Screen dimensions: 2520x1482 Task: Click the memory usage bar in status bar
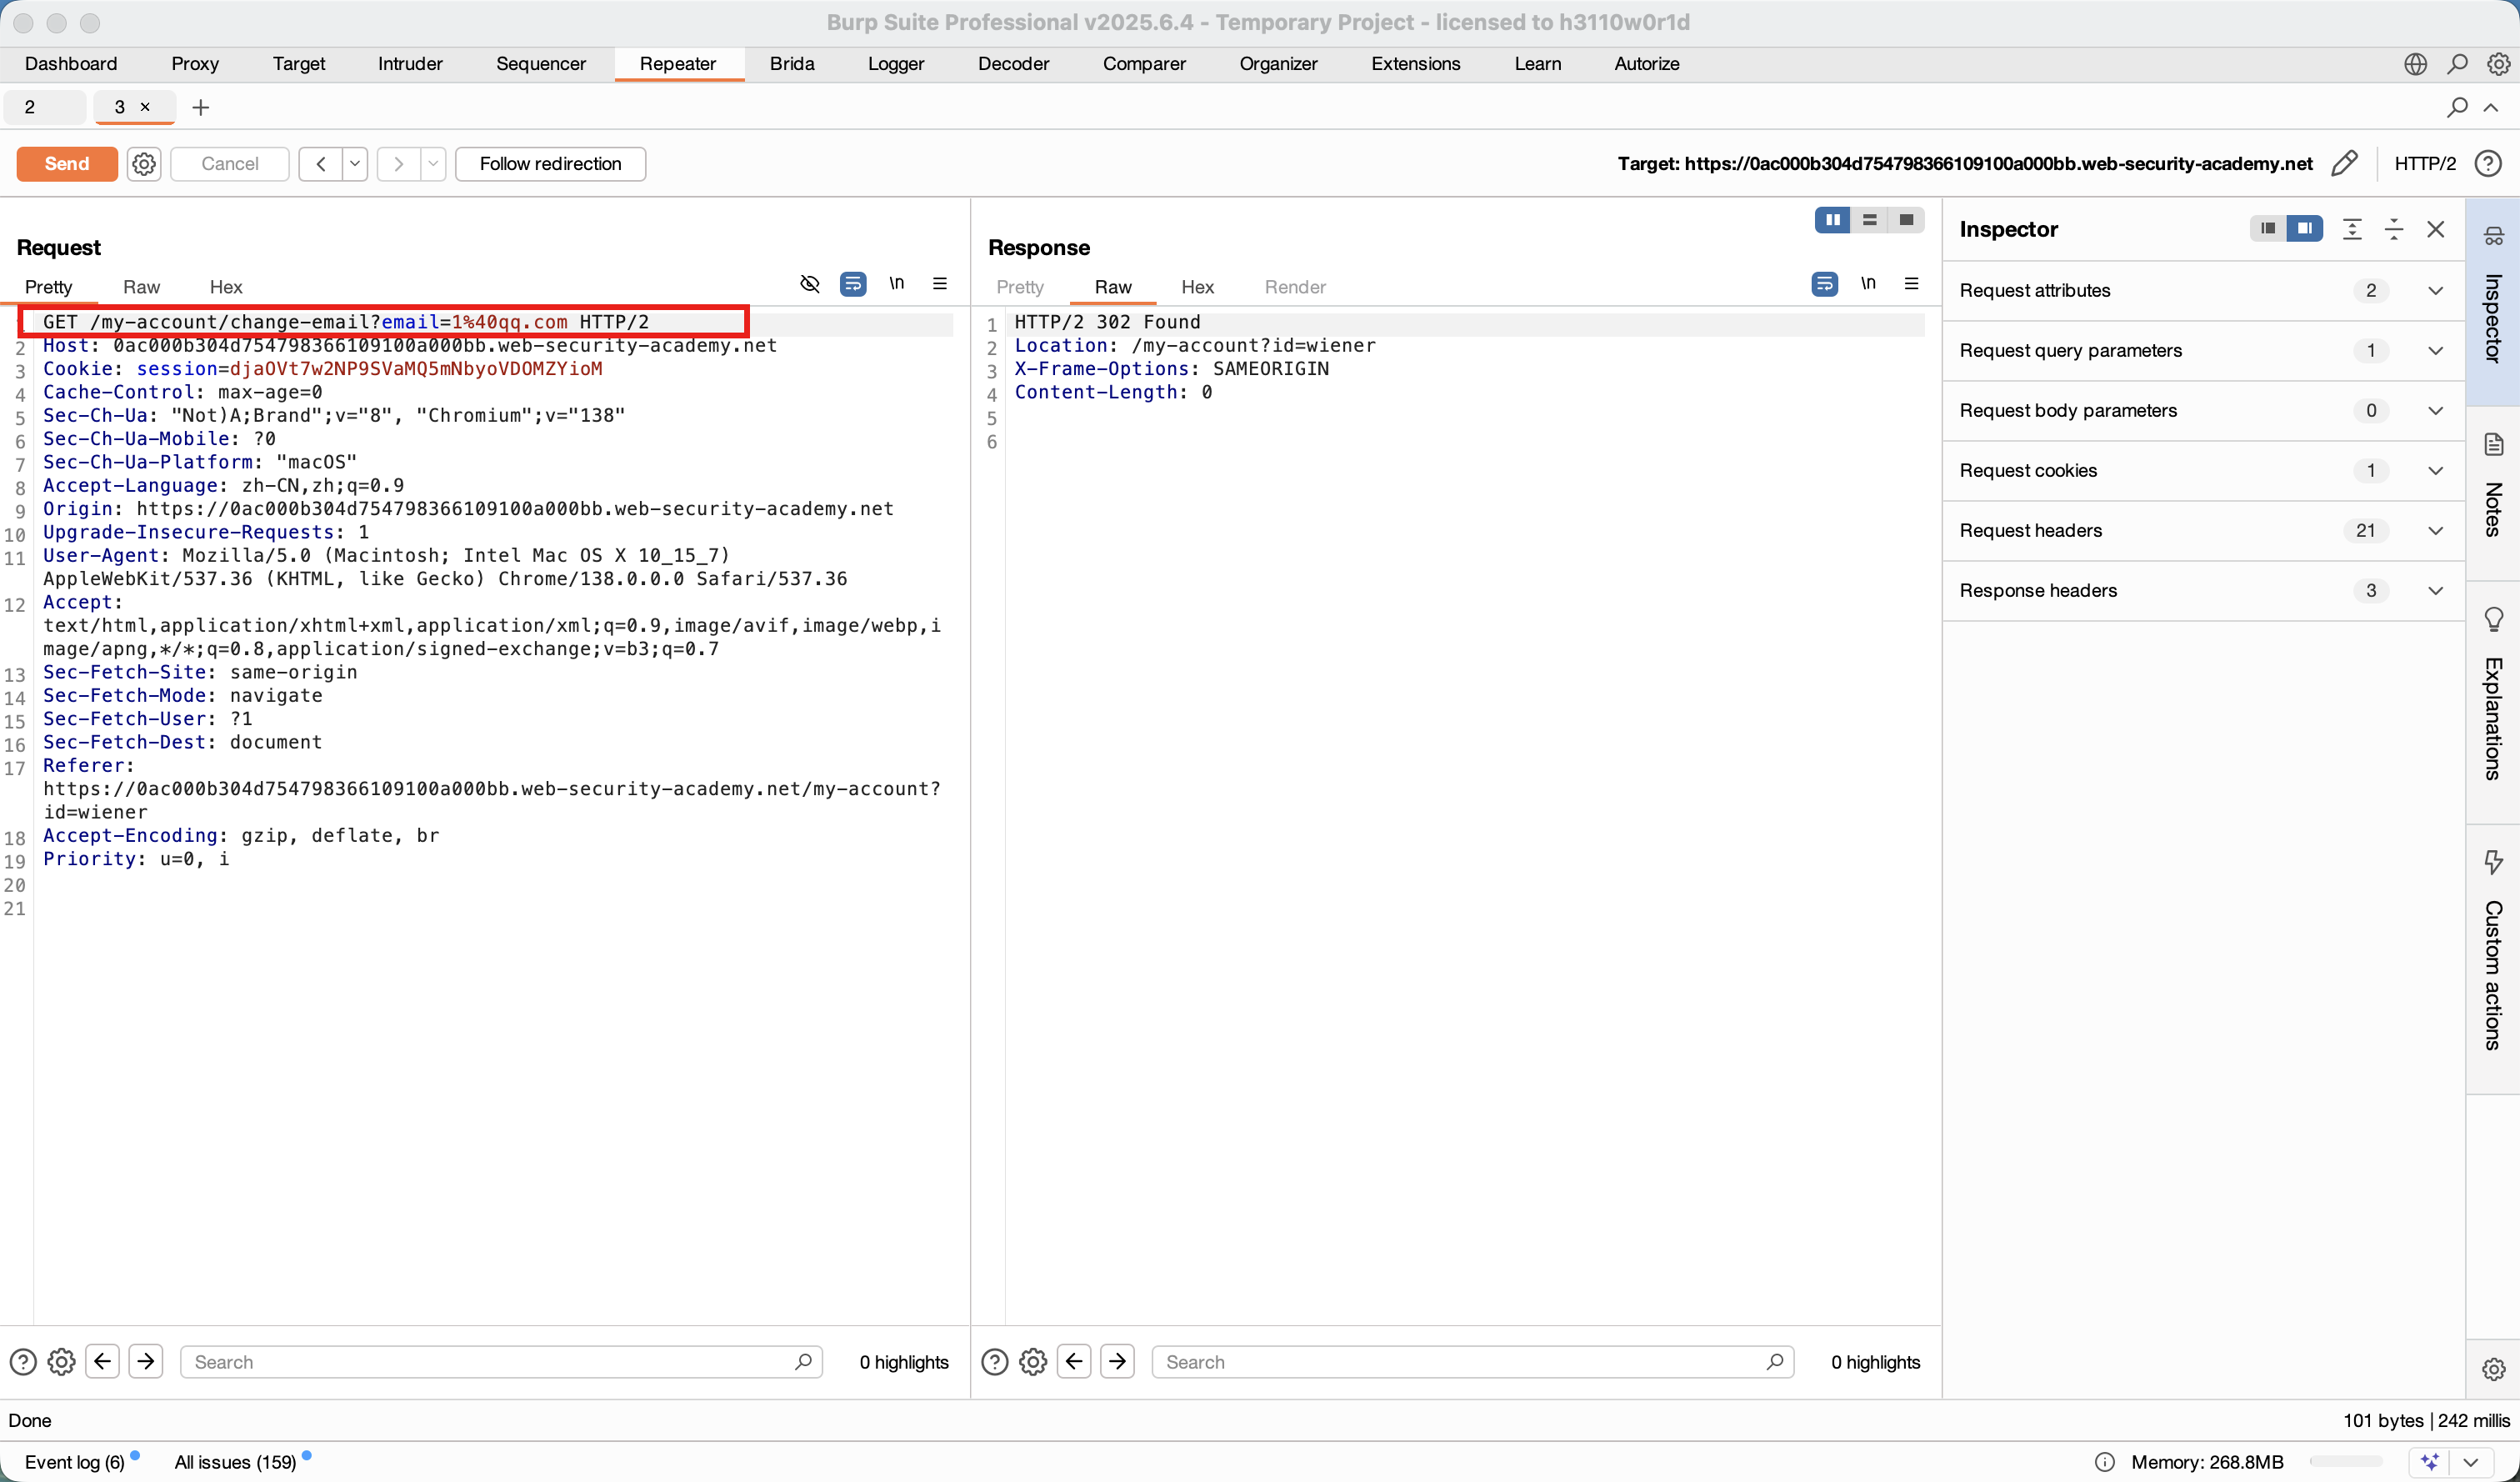[x=2346, y=1462]
